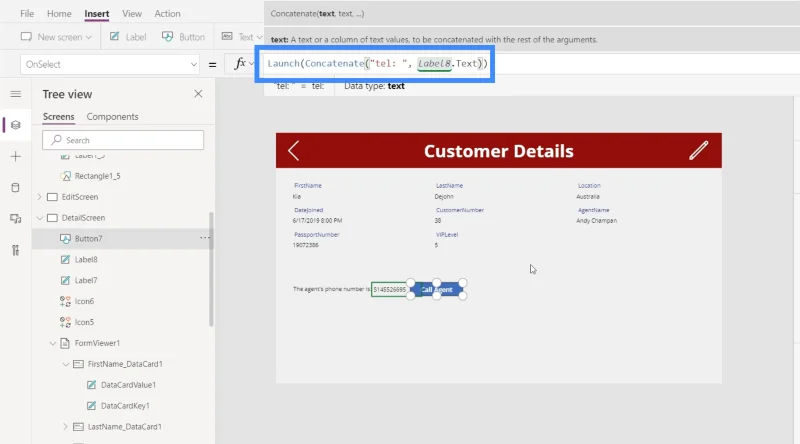Select Label8 in the tree
The image size is (800, 444).
pos(86,260)
